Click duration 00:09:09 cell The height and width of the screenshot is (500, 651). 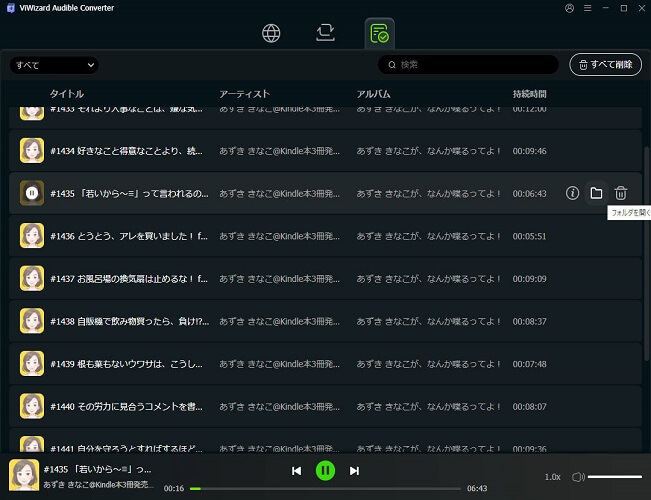coord(529,279)
